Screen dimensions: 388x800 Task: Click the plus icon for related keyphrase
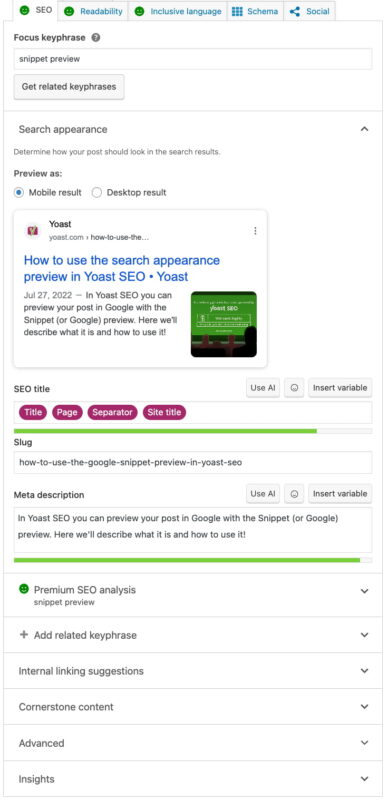click(x=23, y=635)
